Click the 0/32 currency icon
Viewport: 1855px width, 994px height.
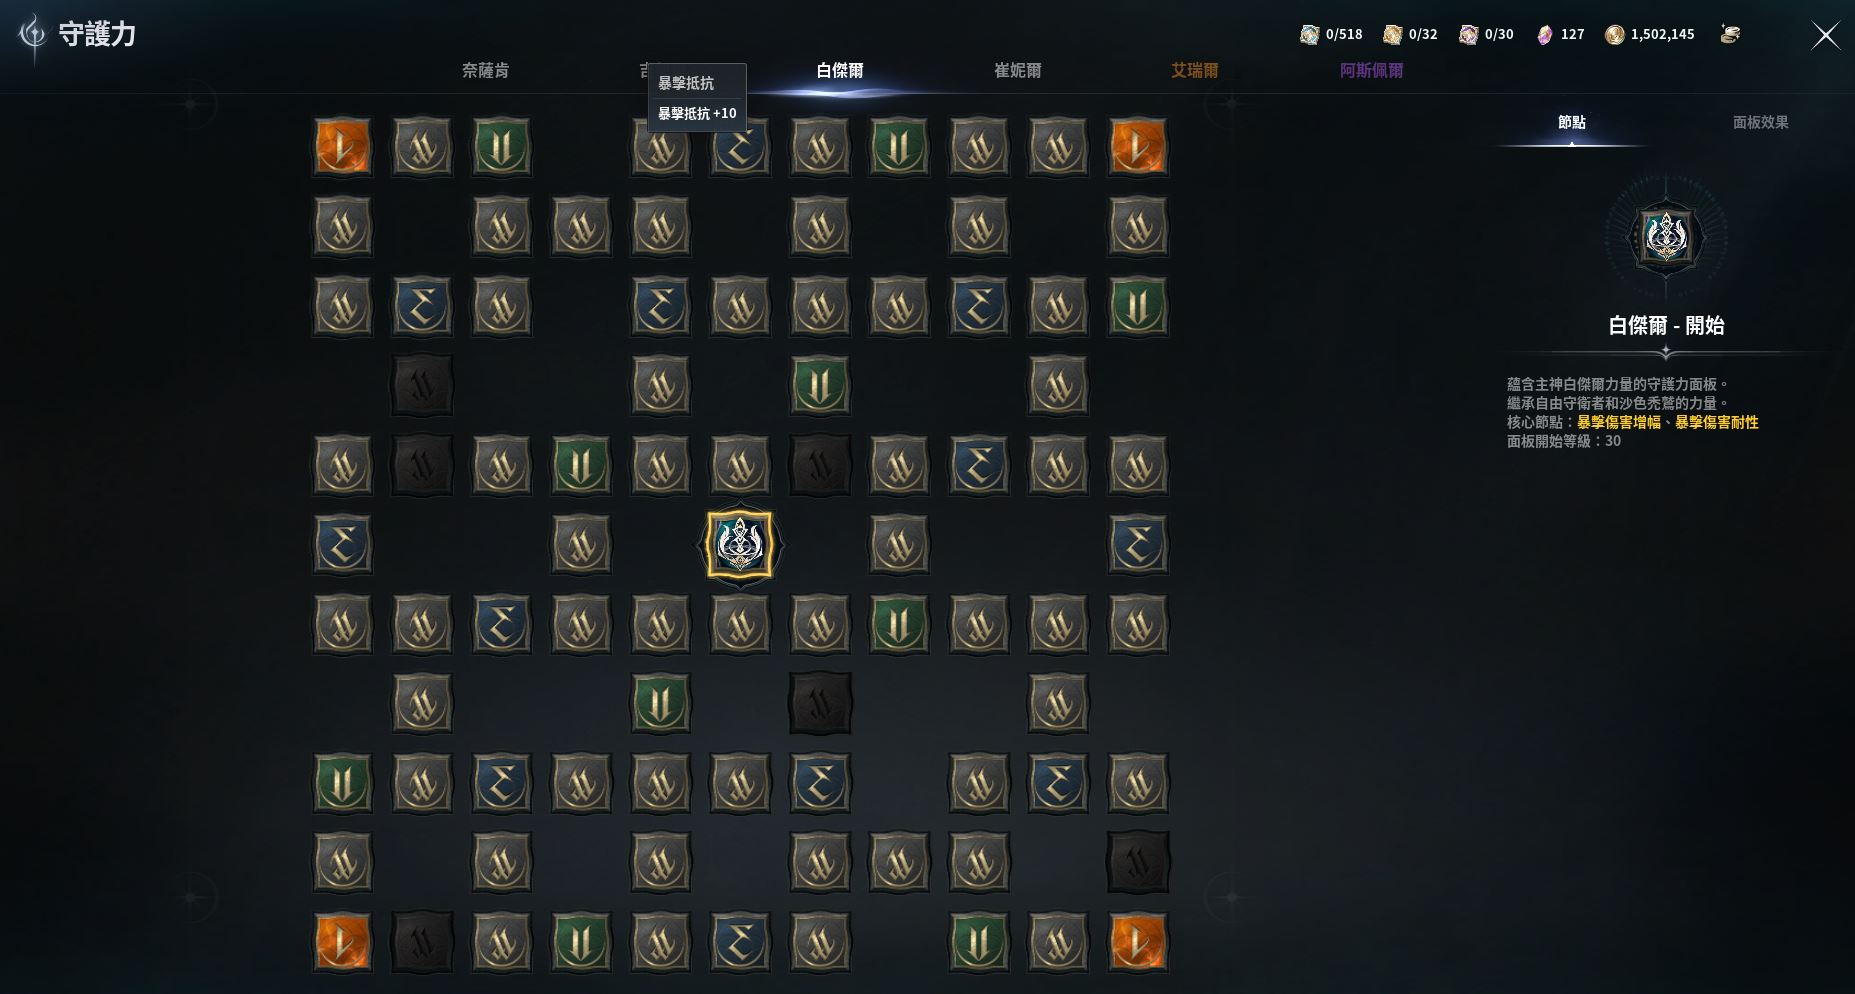(x=1392, y=35)
